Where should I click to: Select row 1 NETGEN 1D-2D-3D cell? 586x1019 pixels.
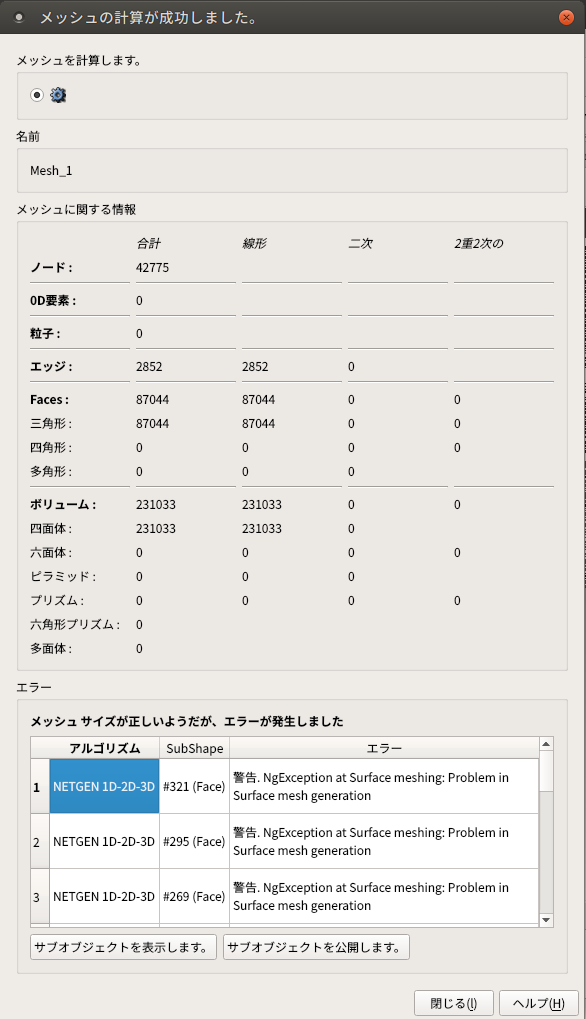click(105, 786)
